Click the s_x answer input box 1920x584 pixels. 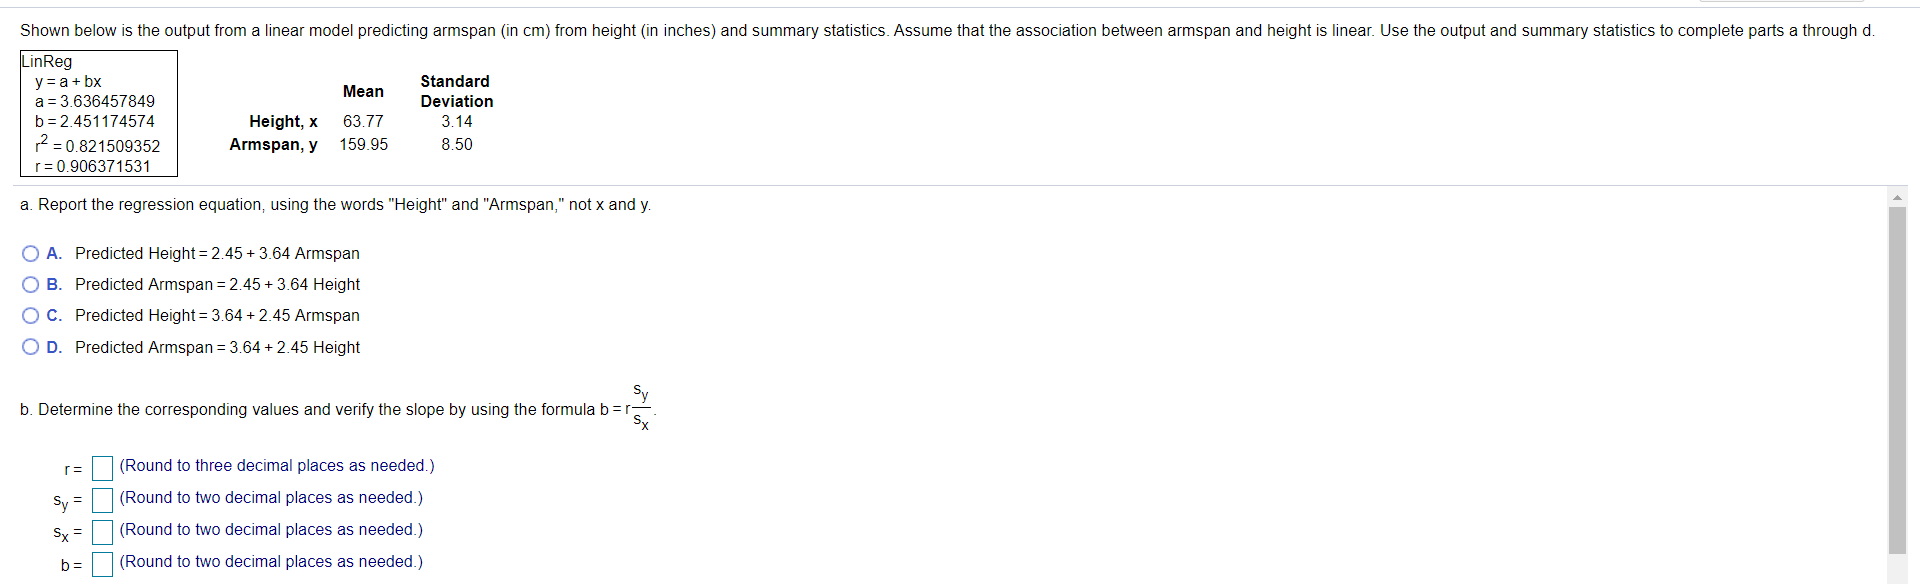tap(102, 532)
